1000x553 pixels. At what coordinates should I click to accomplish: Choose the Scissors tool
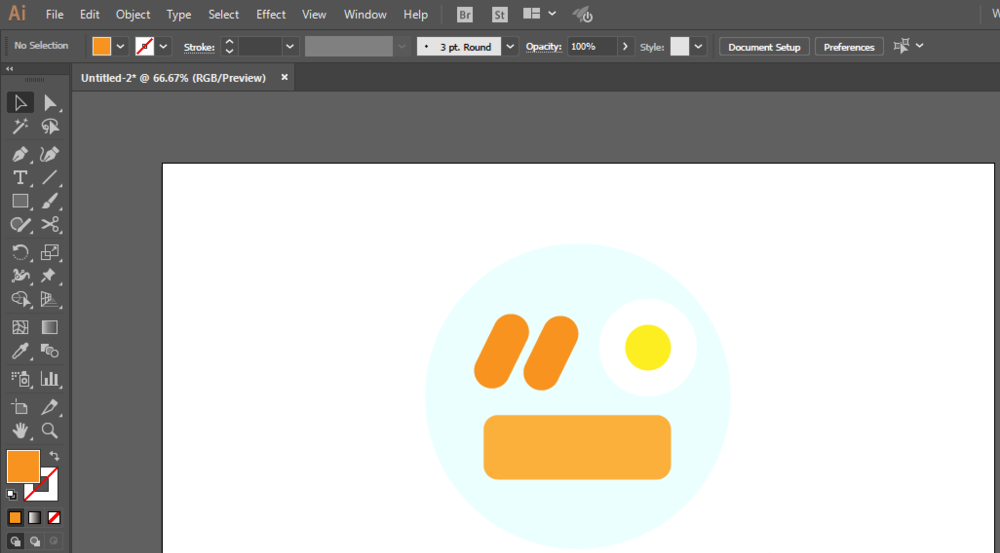pos(49,225)
